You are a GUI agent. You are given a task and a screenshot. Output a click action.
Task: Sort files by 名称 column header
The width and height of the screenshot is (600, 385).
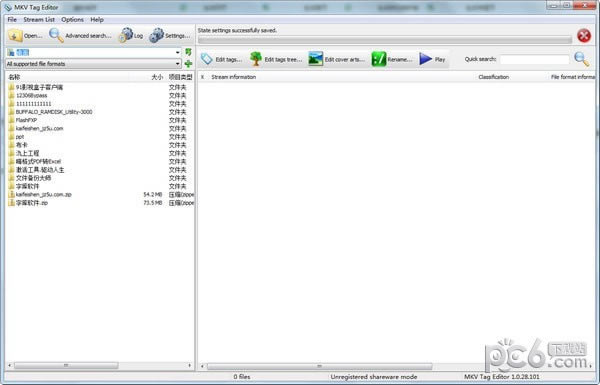14,77
